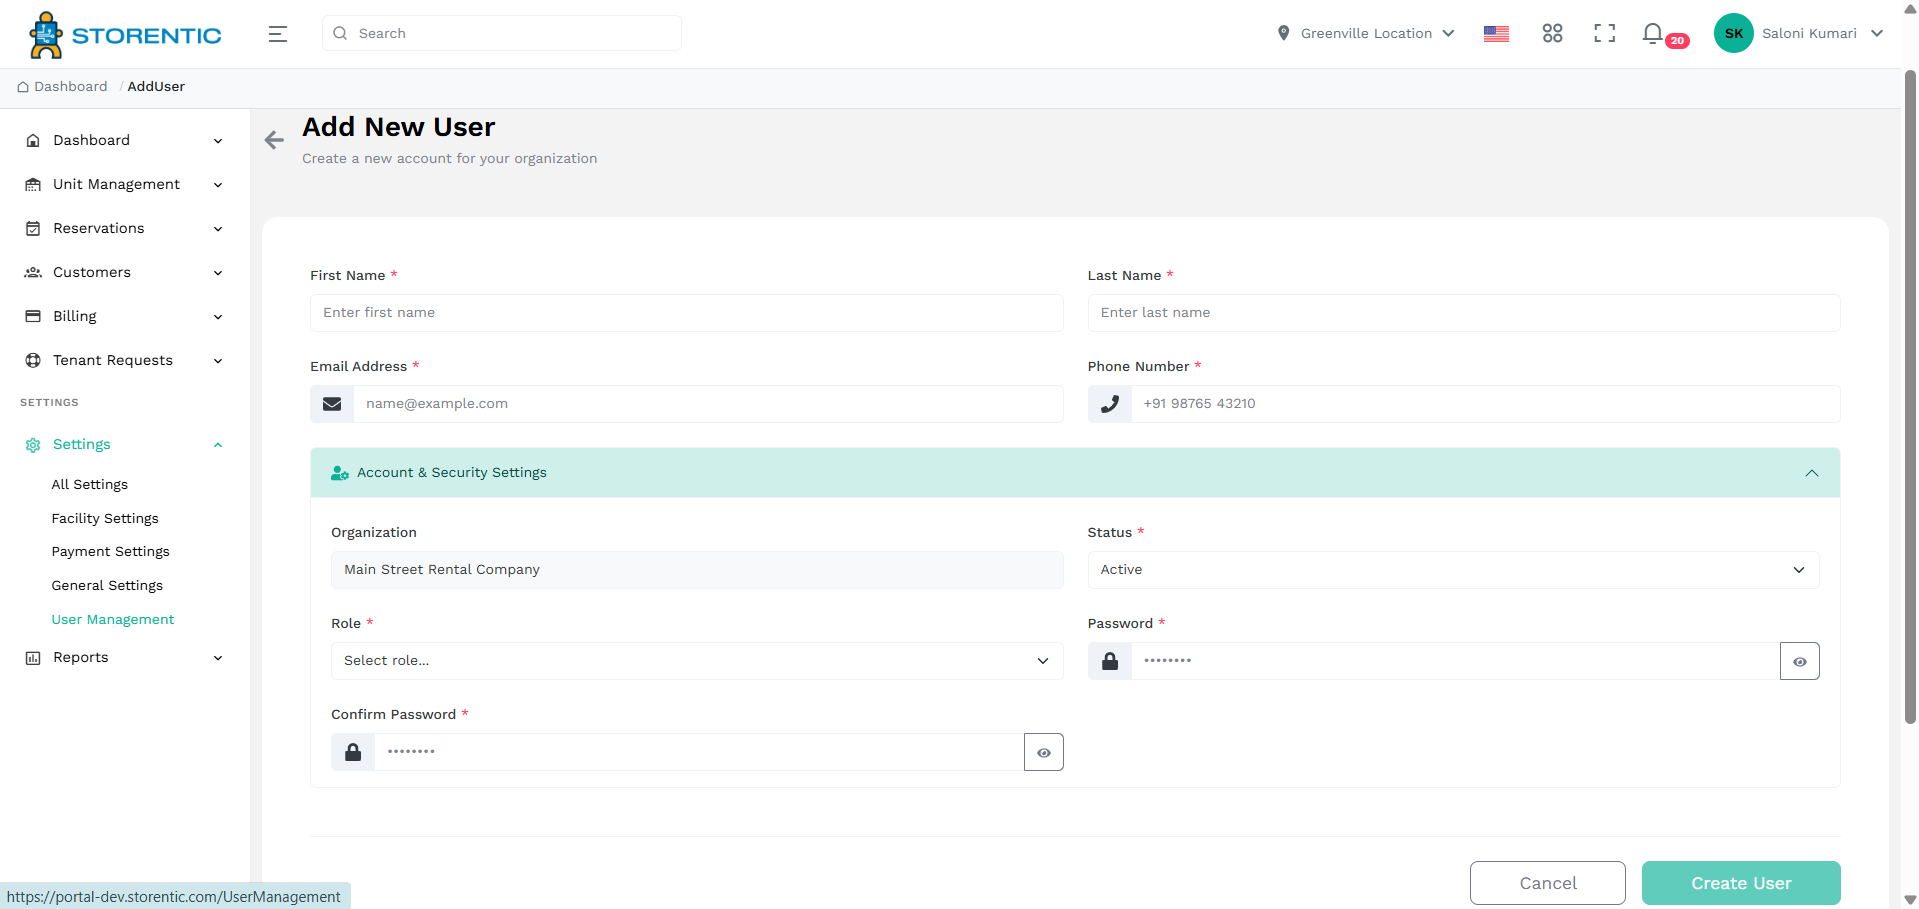Click the home icon in the breadcrumb
1919x909 pixels.
point(22,87)
